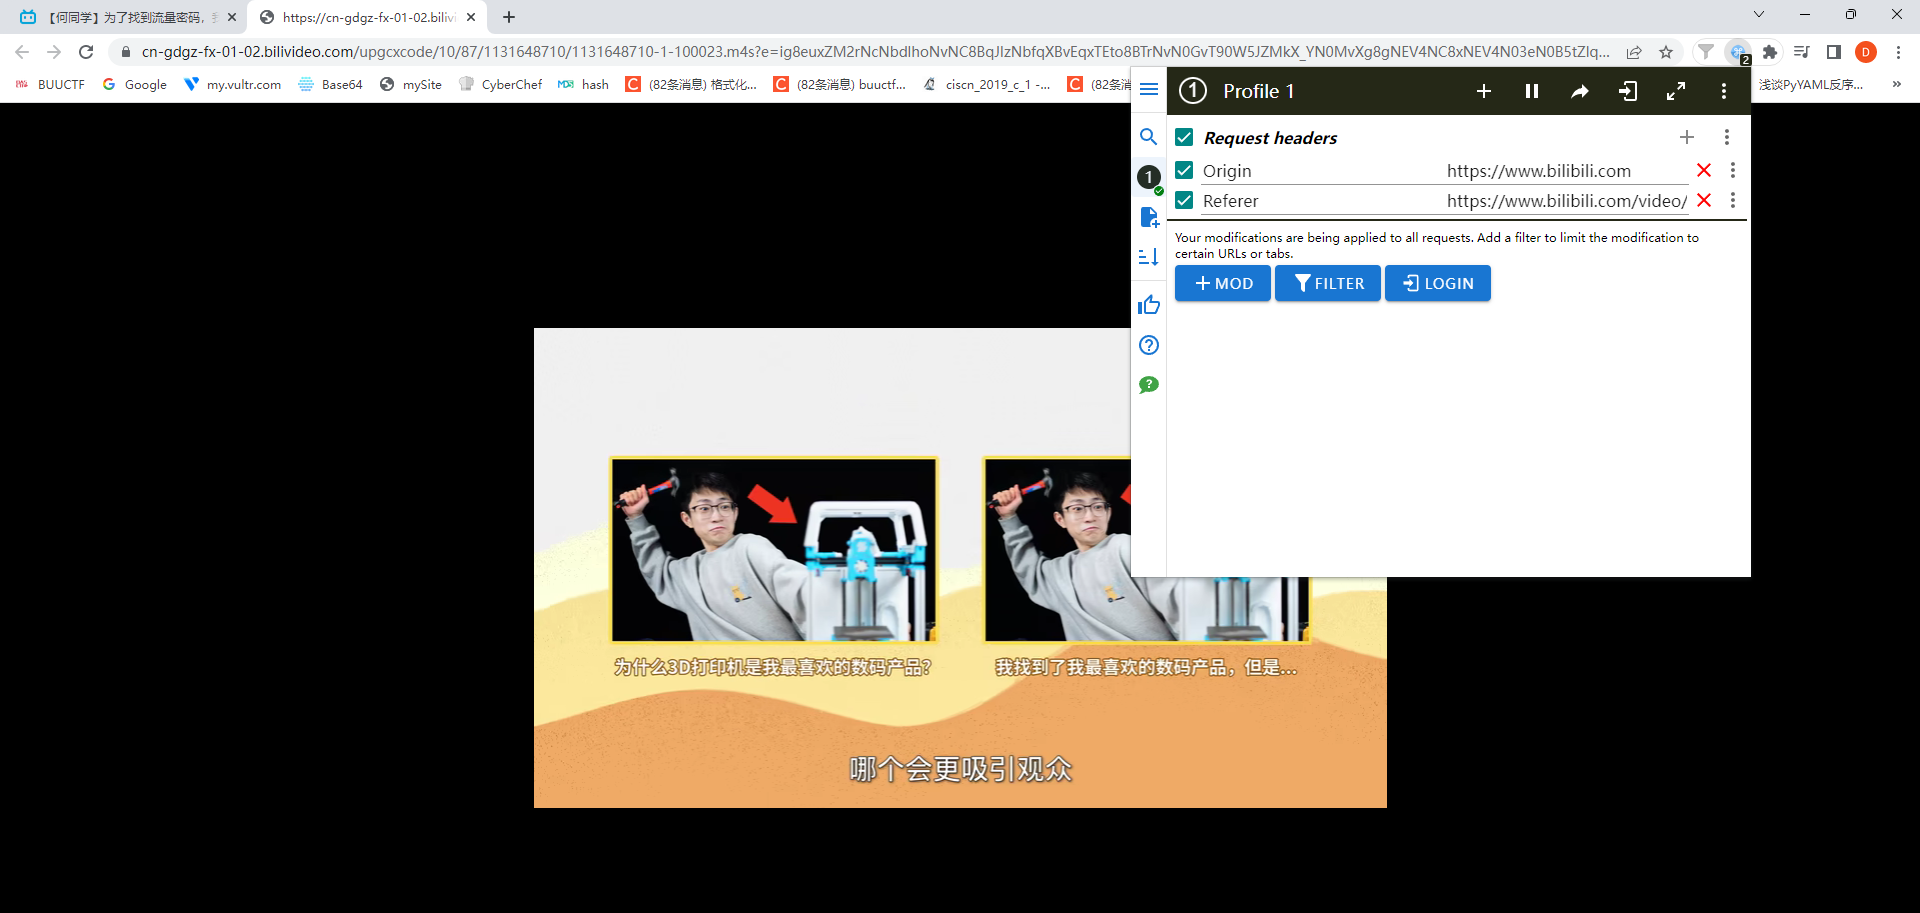Uncheck the Request headers checkbox
The image size is (1920, 913).
(x=1184, y=137)
